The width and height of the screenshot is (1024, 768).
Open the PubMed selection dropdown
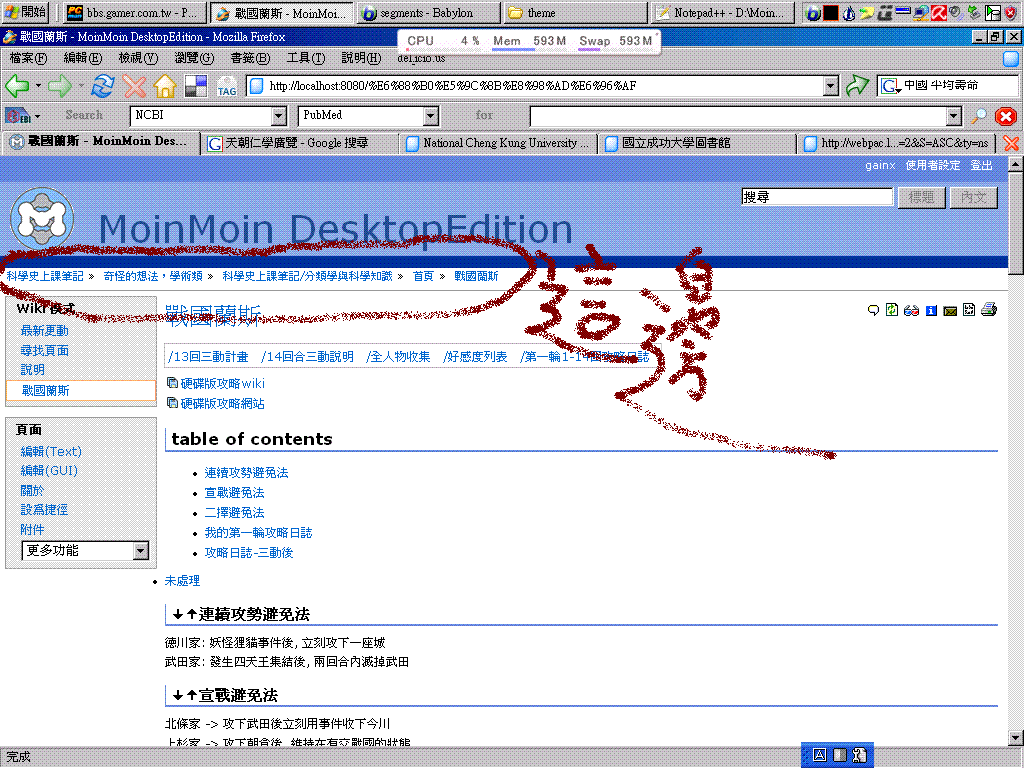tap(430, 116)
